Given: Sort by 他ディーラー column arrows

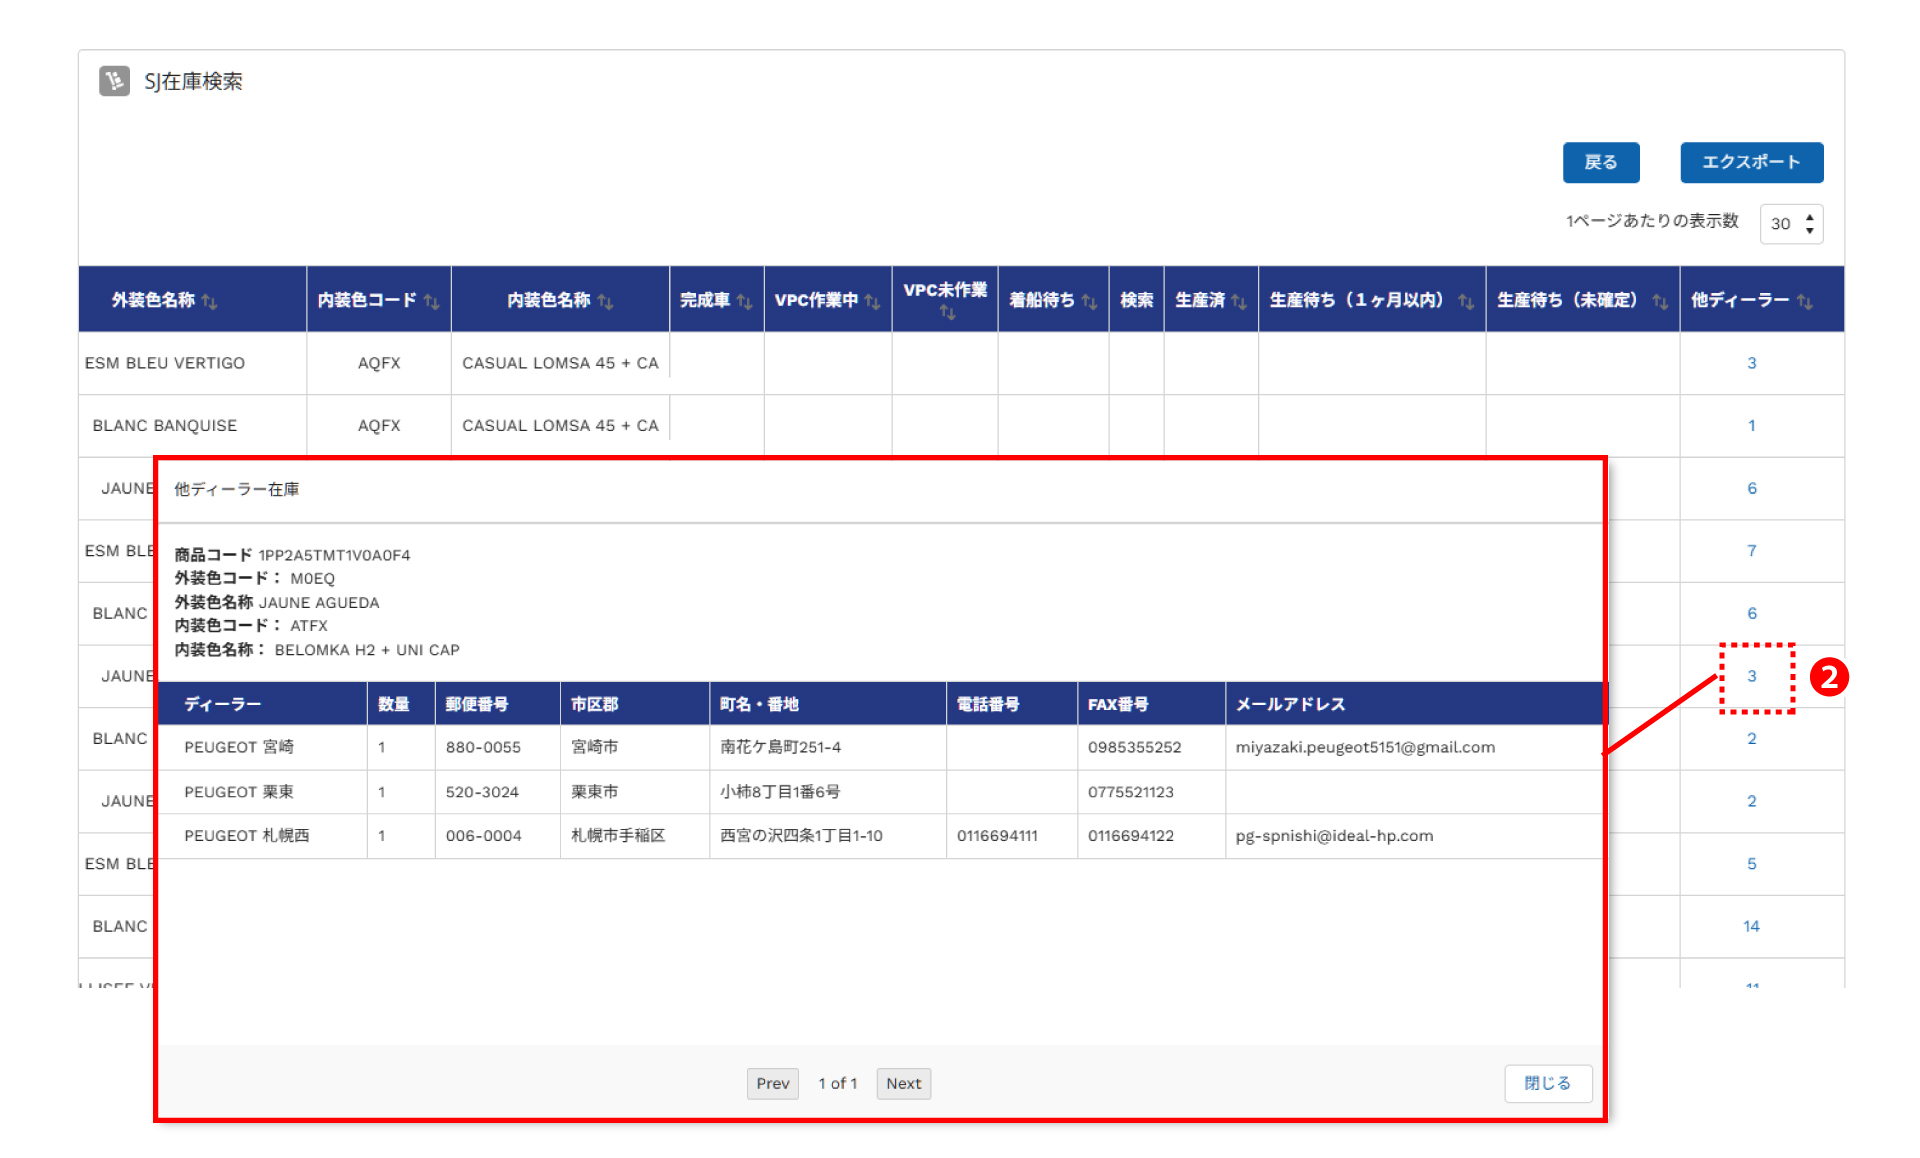Looking at the screenshot, I should 1804,301.
